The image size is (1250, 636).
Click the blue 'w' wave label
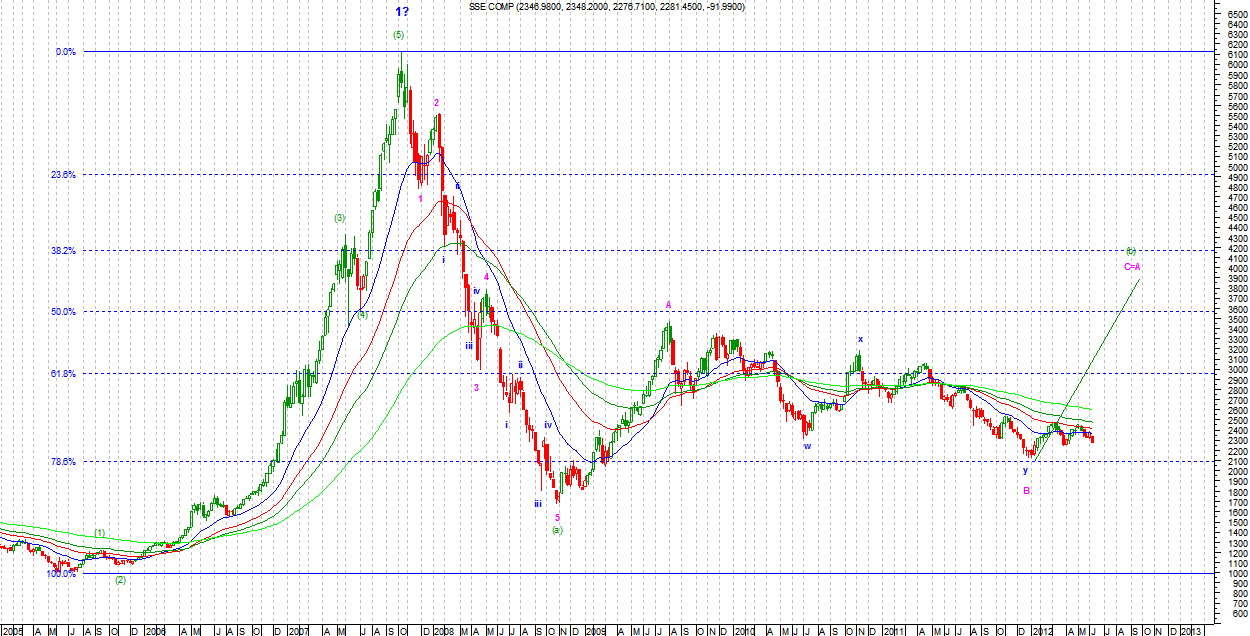coord(806,446)
